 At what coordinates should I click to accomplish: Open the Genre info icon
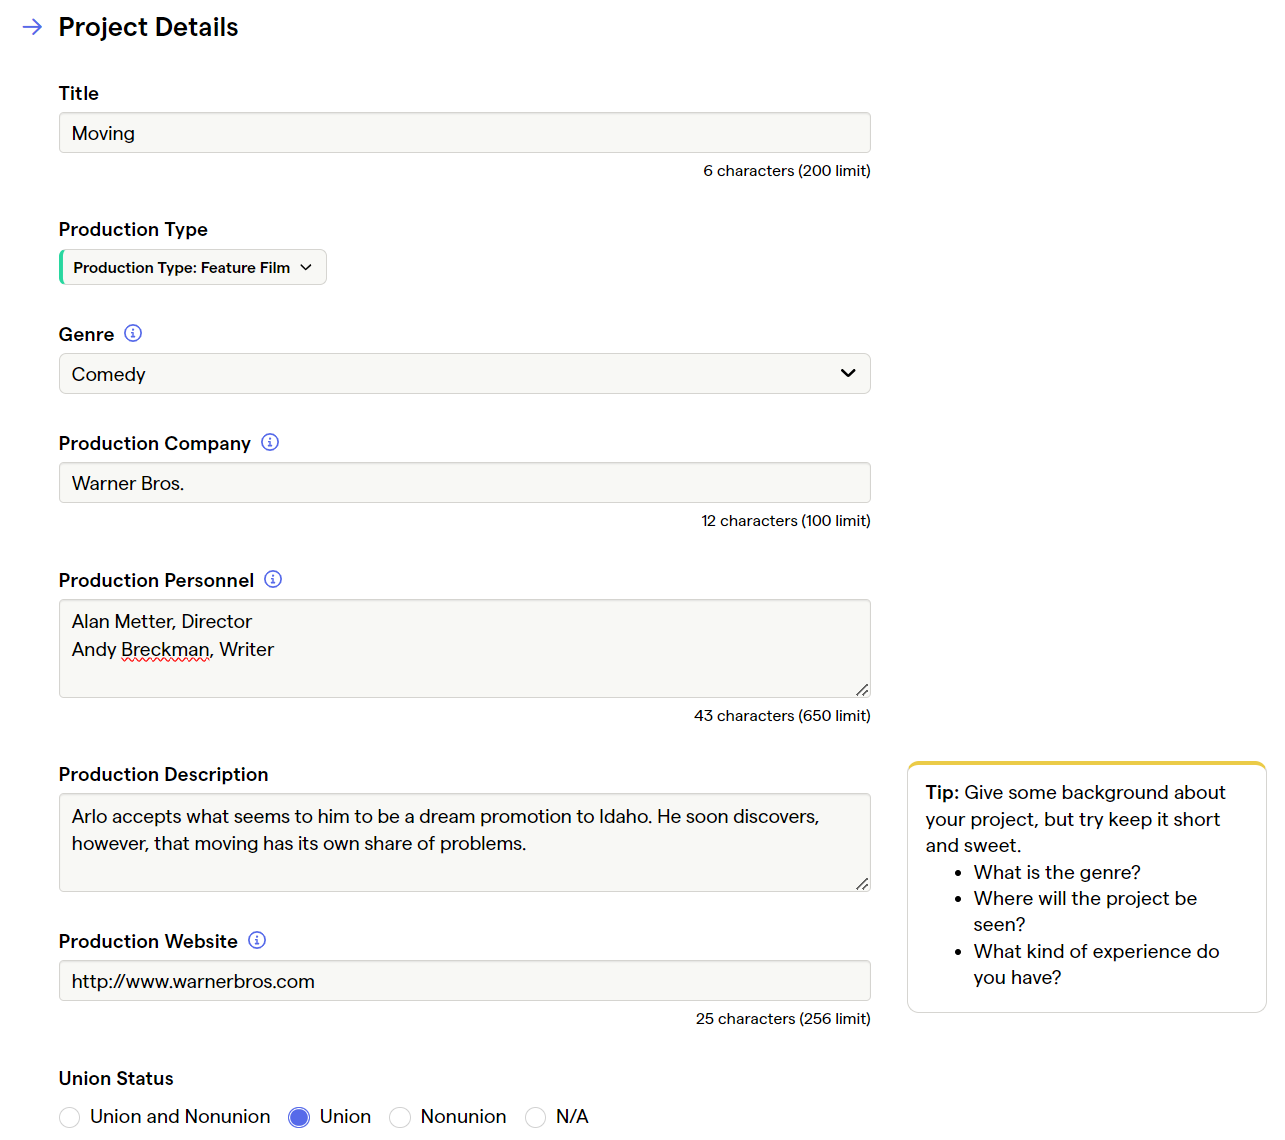(x=133, y=333)
